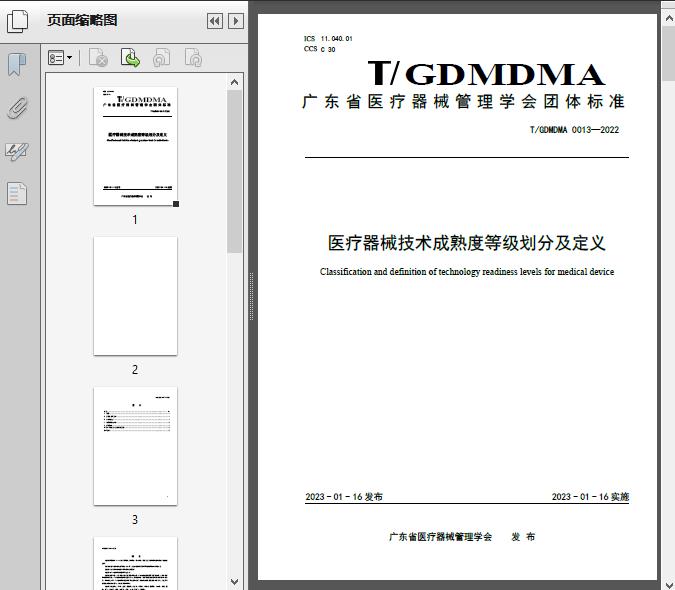Click the '页面缩略图' panel title
The height and width of the screenshot is (590, 675).
82,20
